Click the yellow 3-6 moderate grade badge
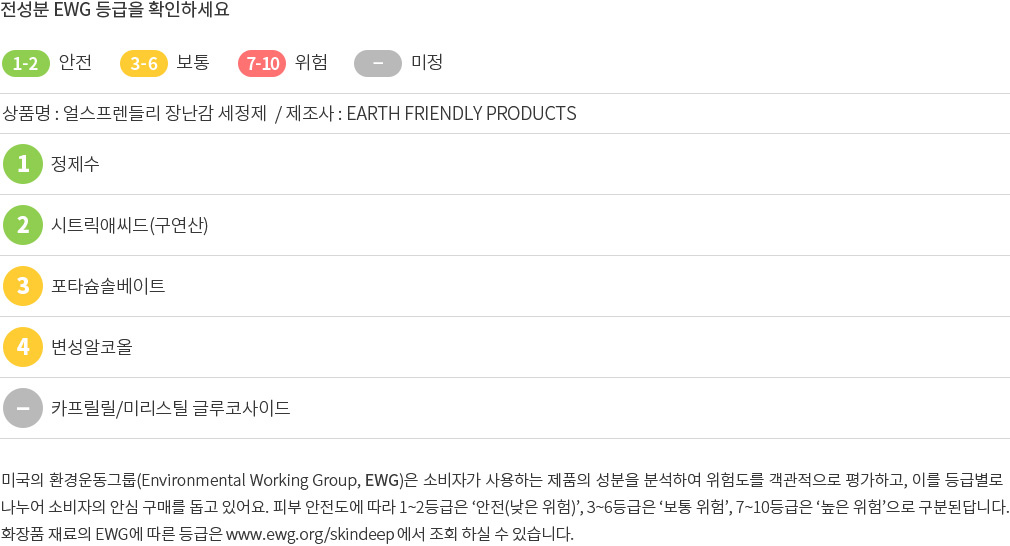Viewport: 1010px width, 546px height. (144, 63)
